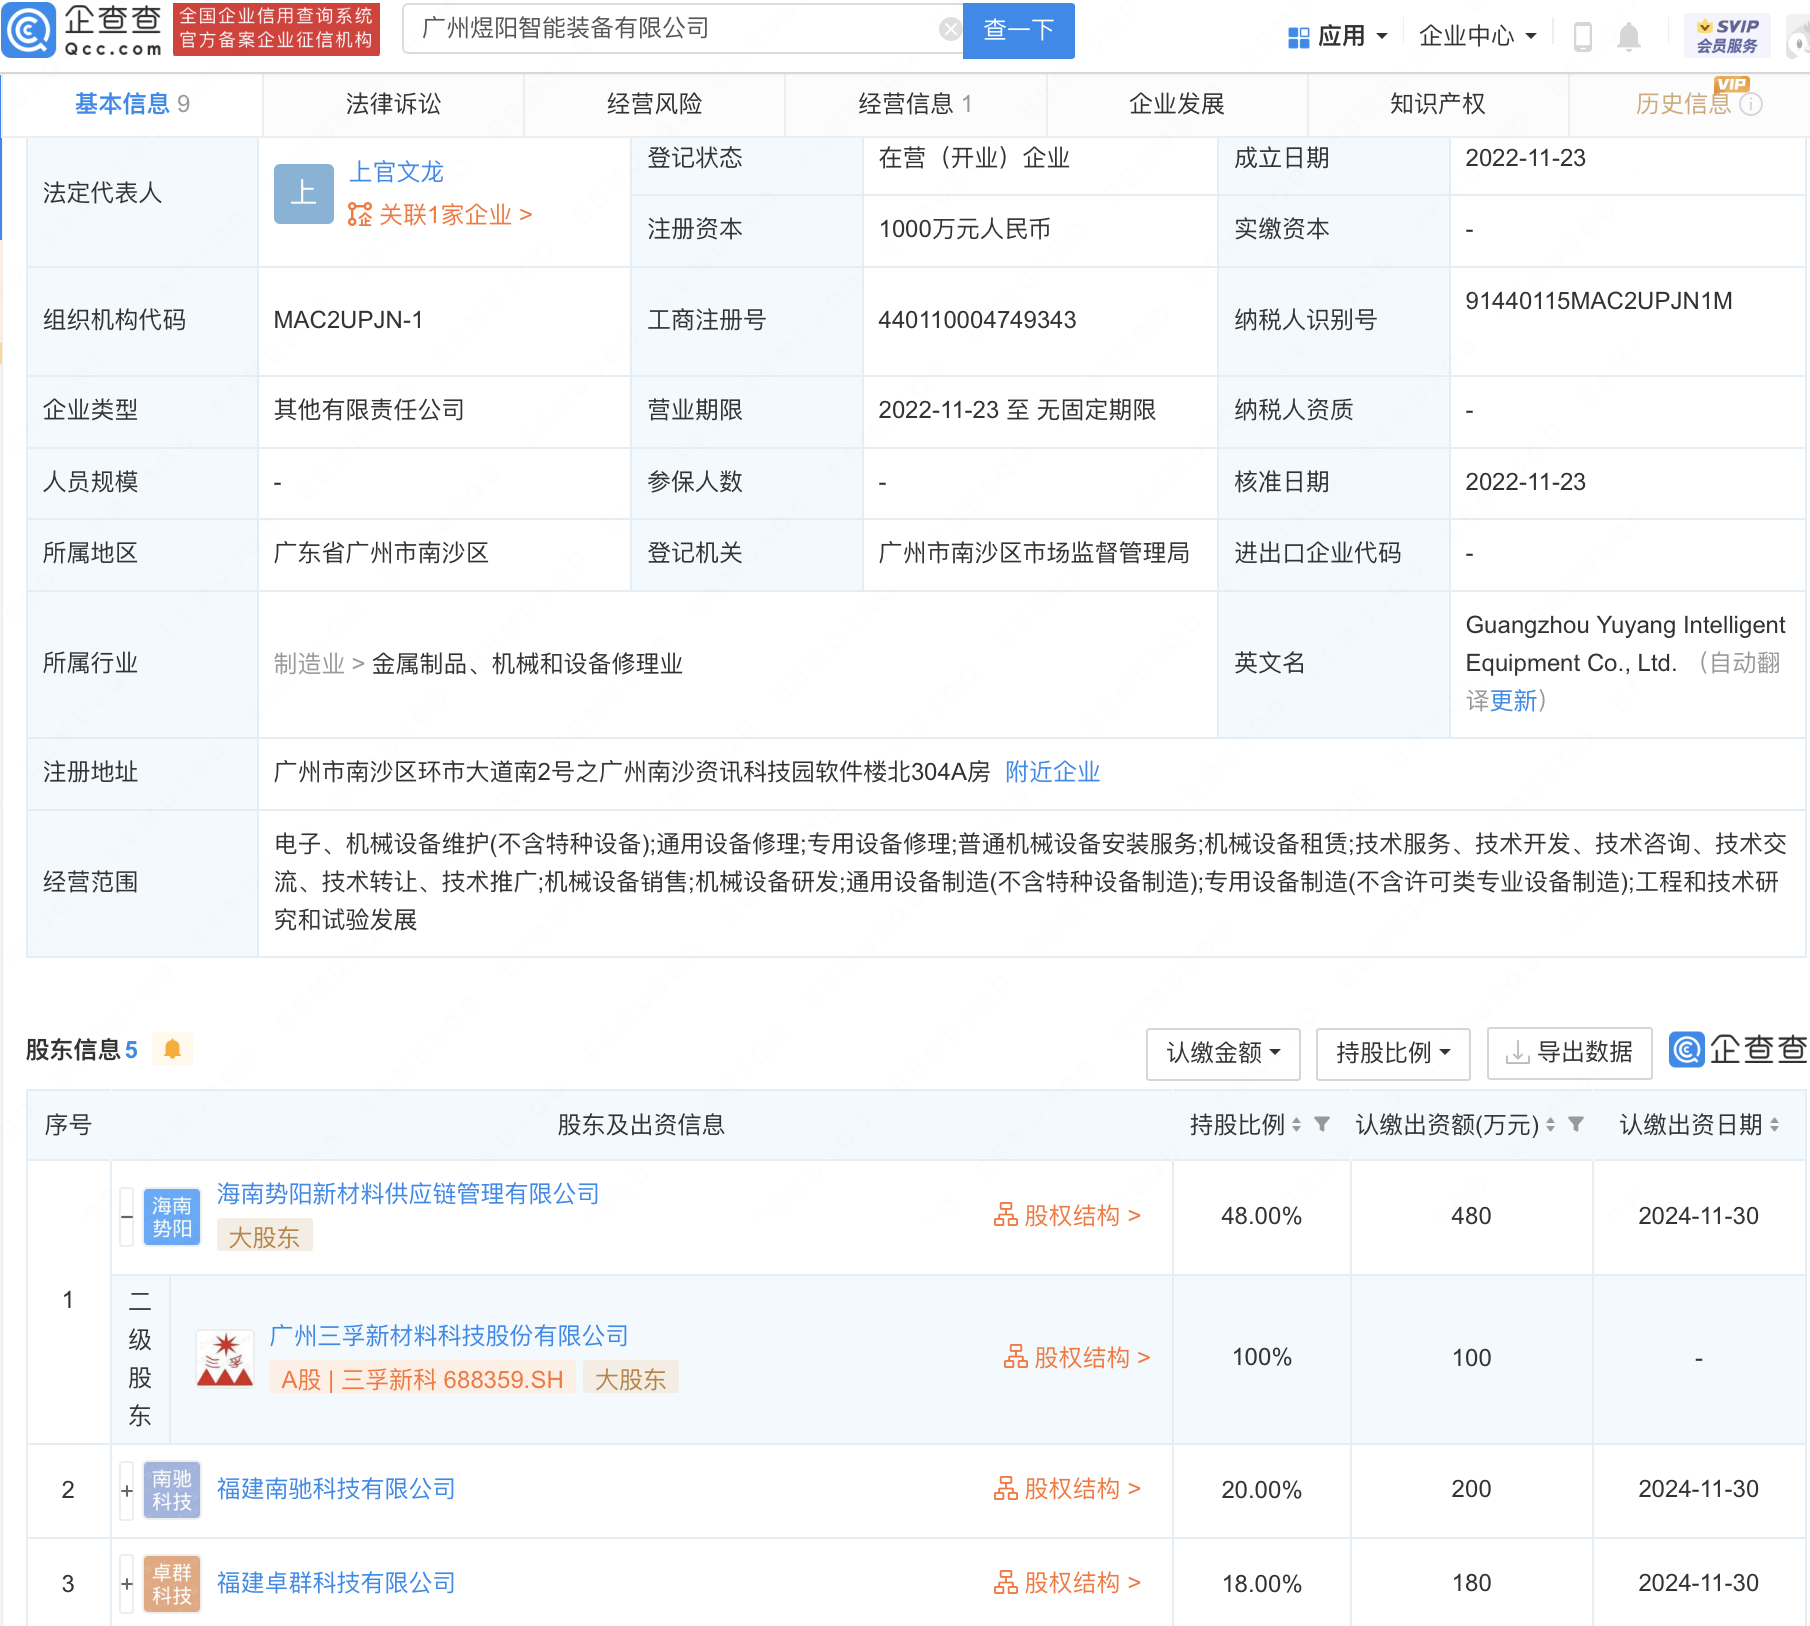Switch to 基本信息 tab

pyautogui.click(x=132, y=104)
